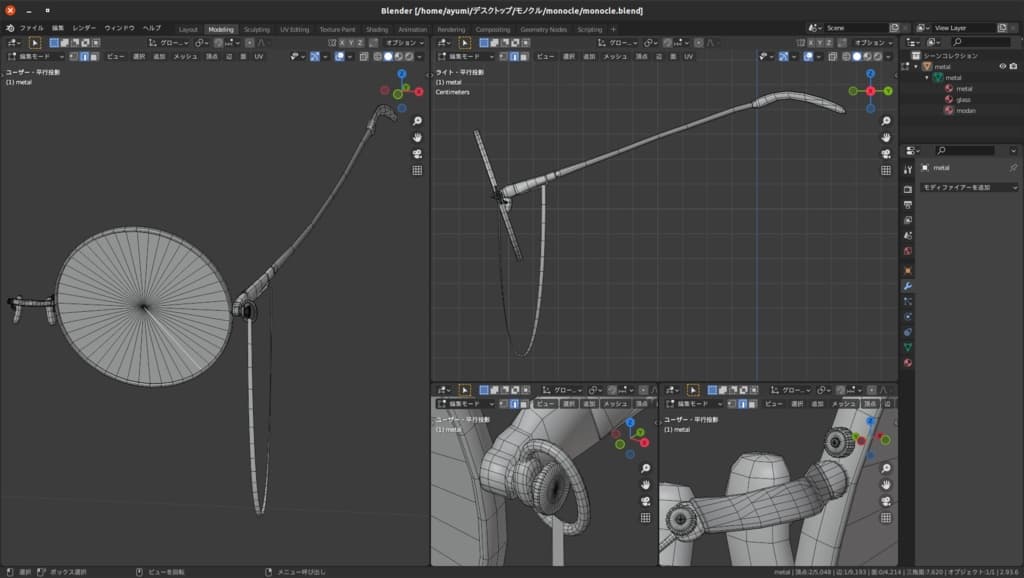Toggle render camera icon for the metal object
1024x578 pixels.
[1013, 66]
